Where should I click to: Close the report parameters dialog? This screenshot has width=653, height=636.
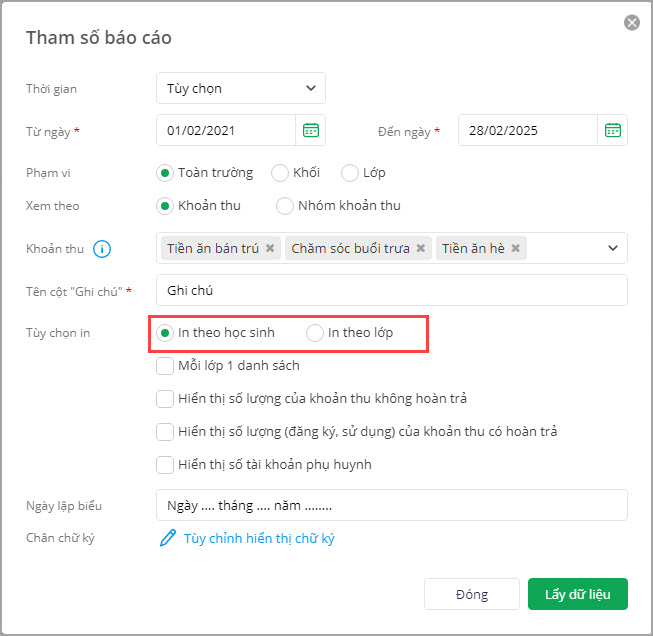631,22
